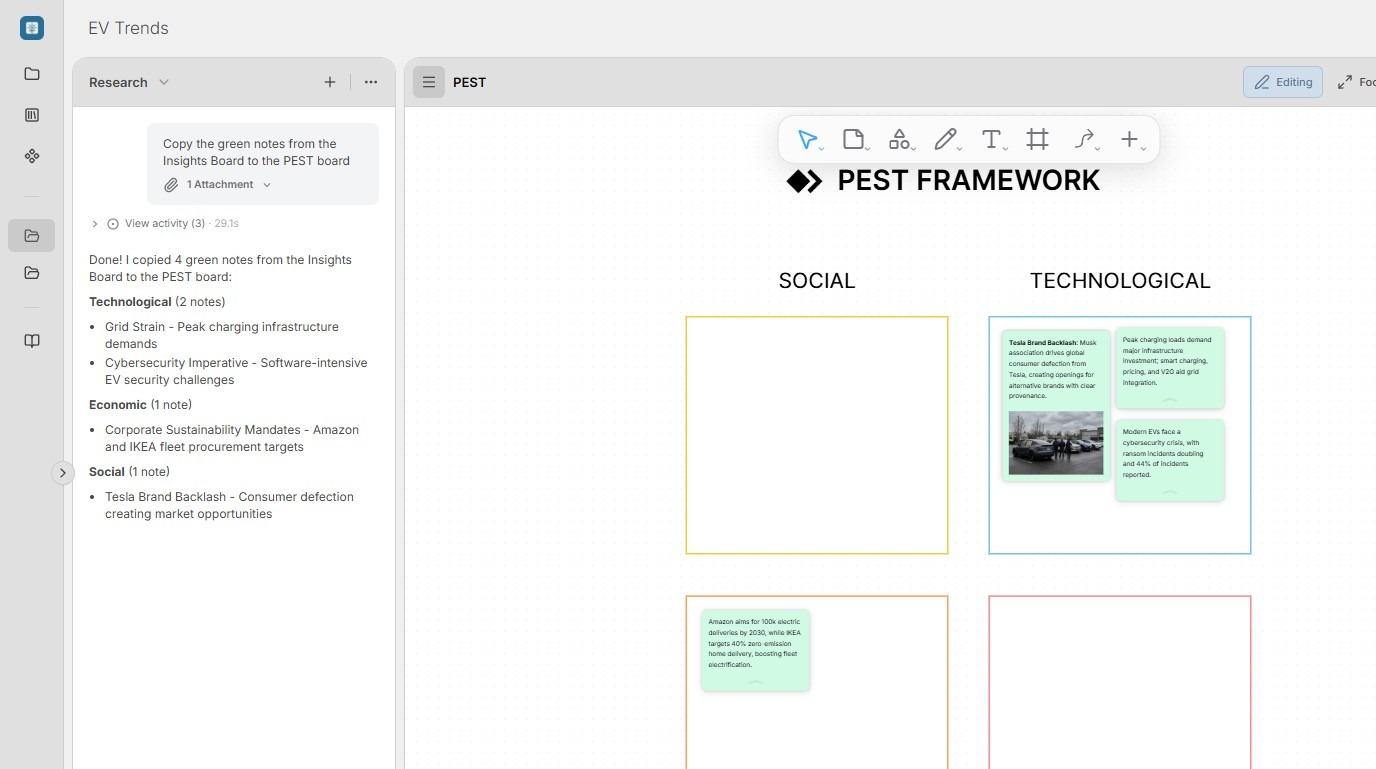Select the Tesla Brand Backlash green note
Viewport: 1376px width, 769px height.
pos(1056,406)
